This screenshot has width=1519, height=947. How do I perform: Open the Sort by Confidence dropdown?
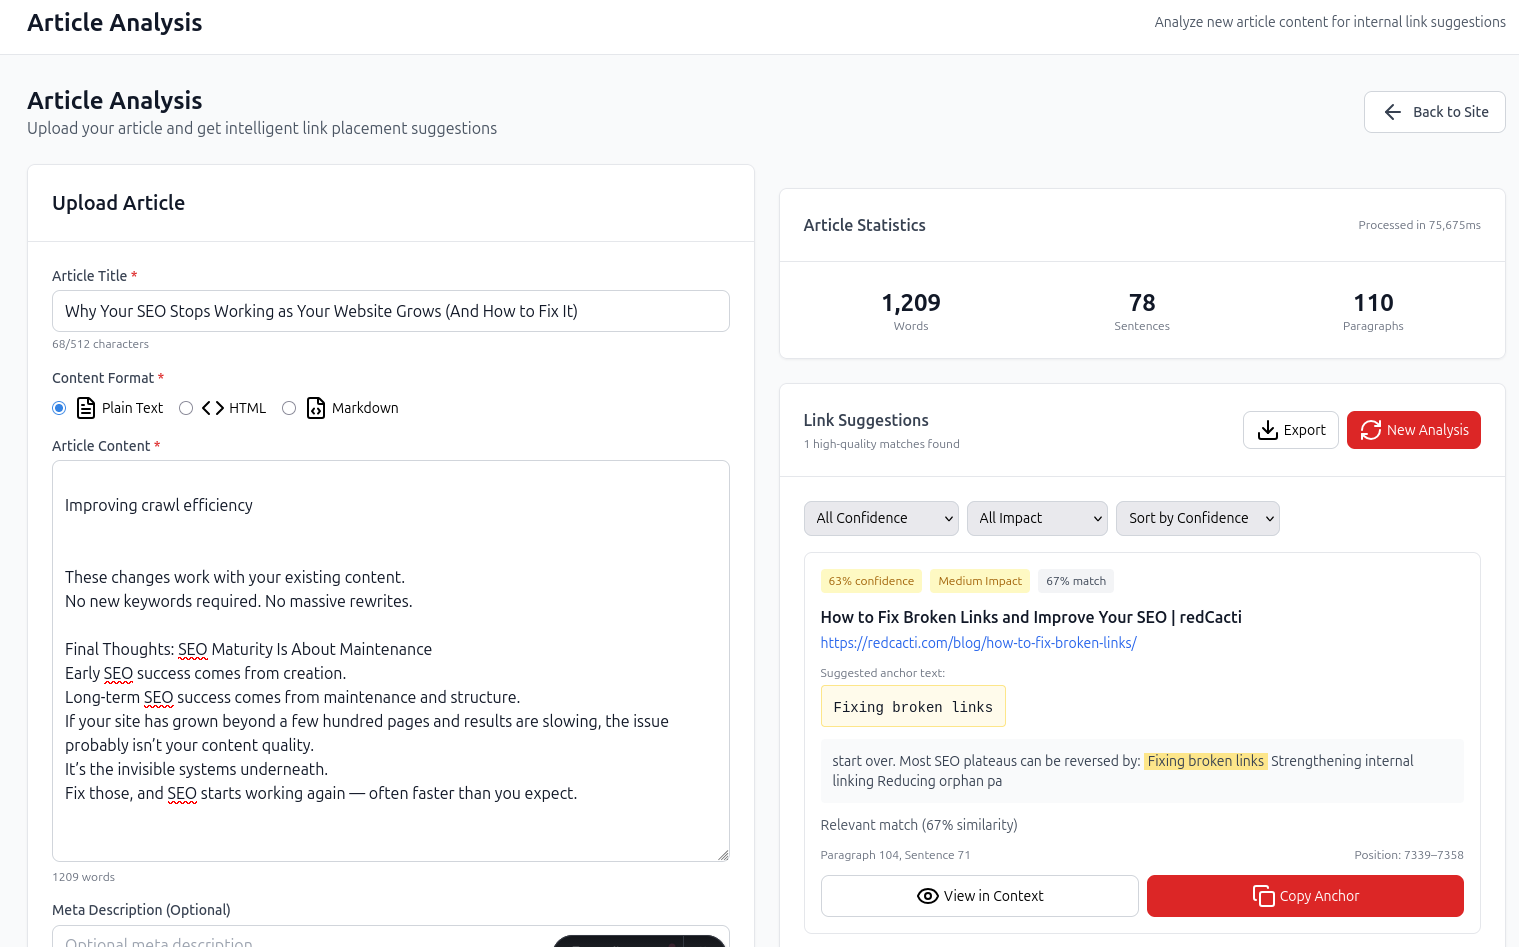pos(1197,518)
